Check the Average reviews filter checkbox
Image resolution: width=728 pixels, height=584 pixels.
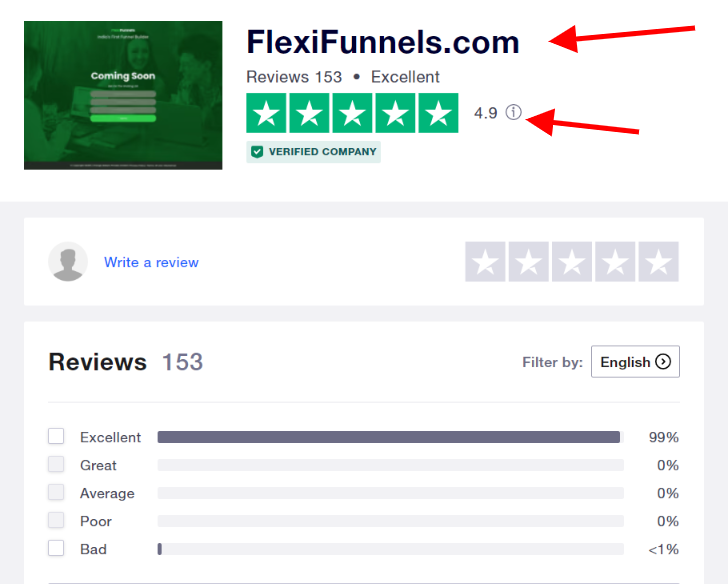pyautogui.click(x=56, y=492)
